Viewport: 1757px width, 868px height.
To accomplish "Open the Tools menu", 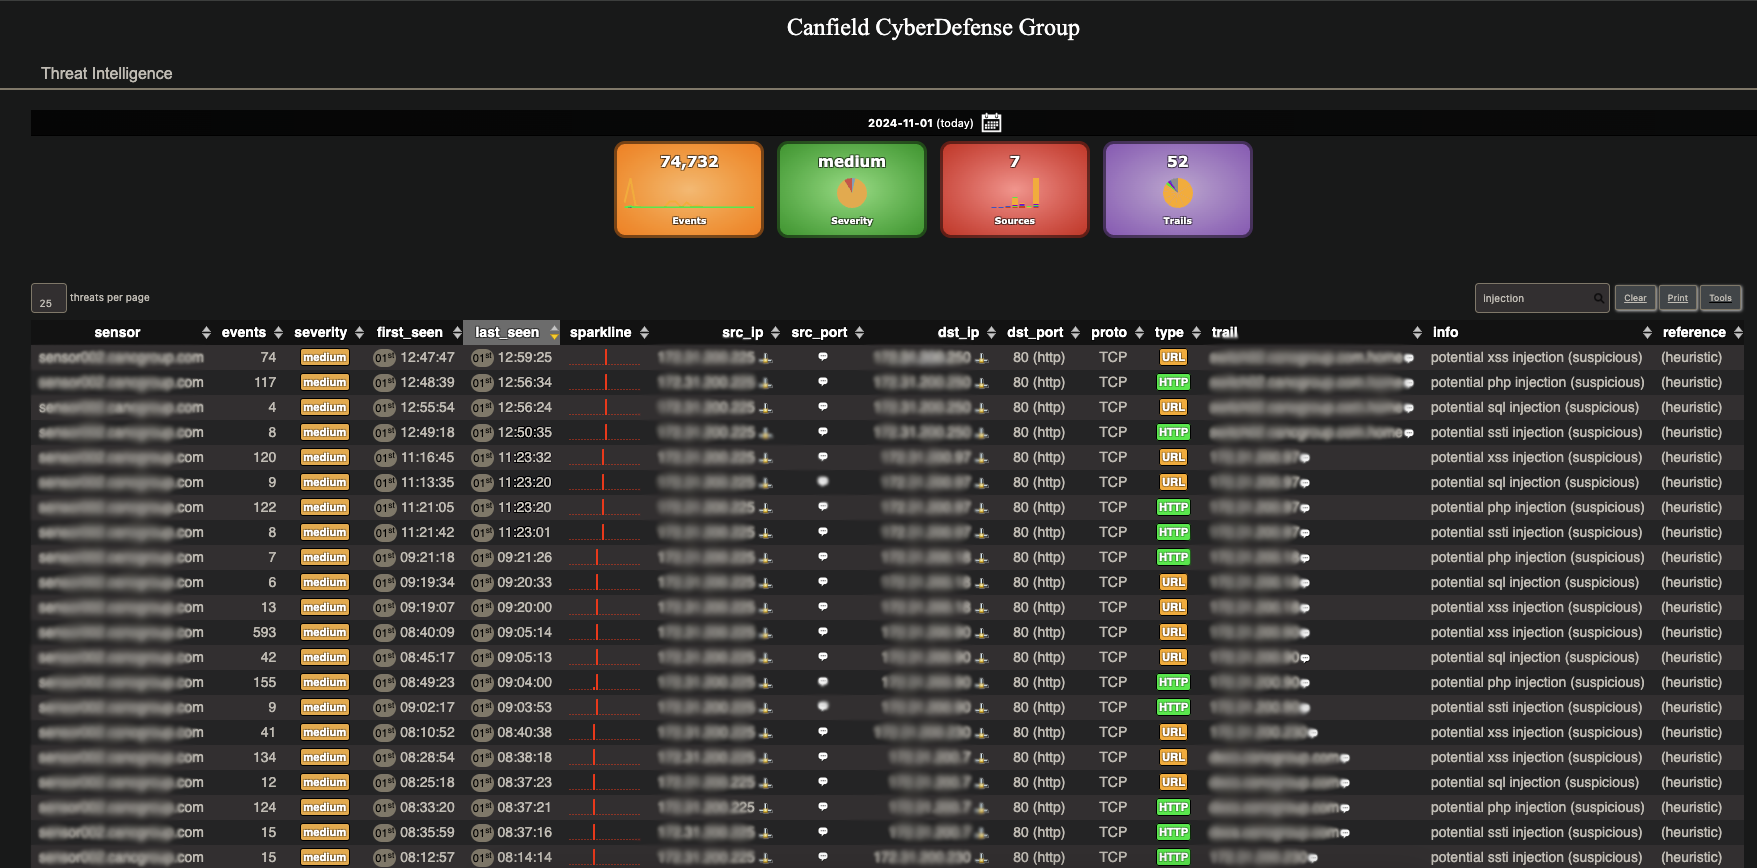I will (x=1720, y=298).
